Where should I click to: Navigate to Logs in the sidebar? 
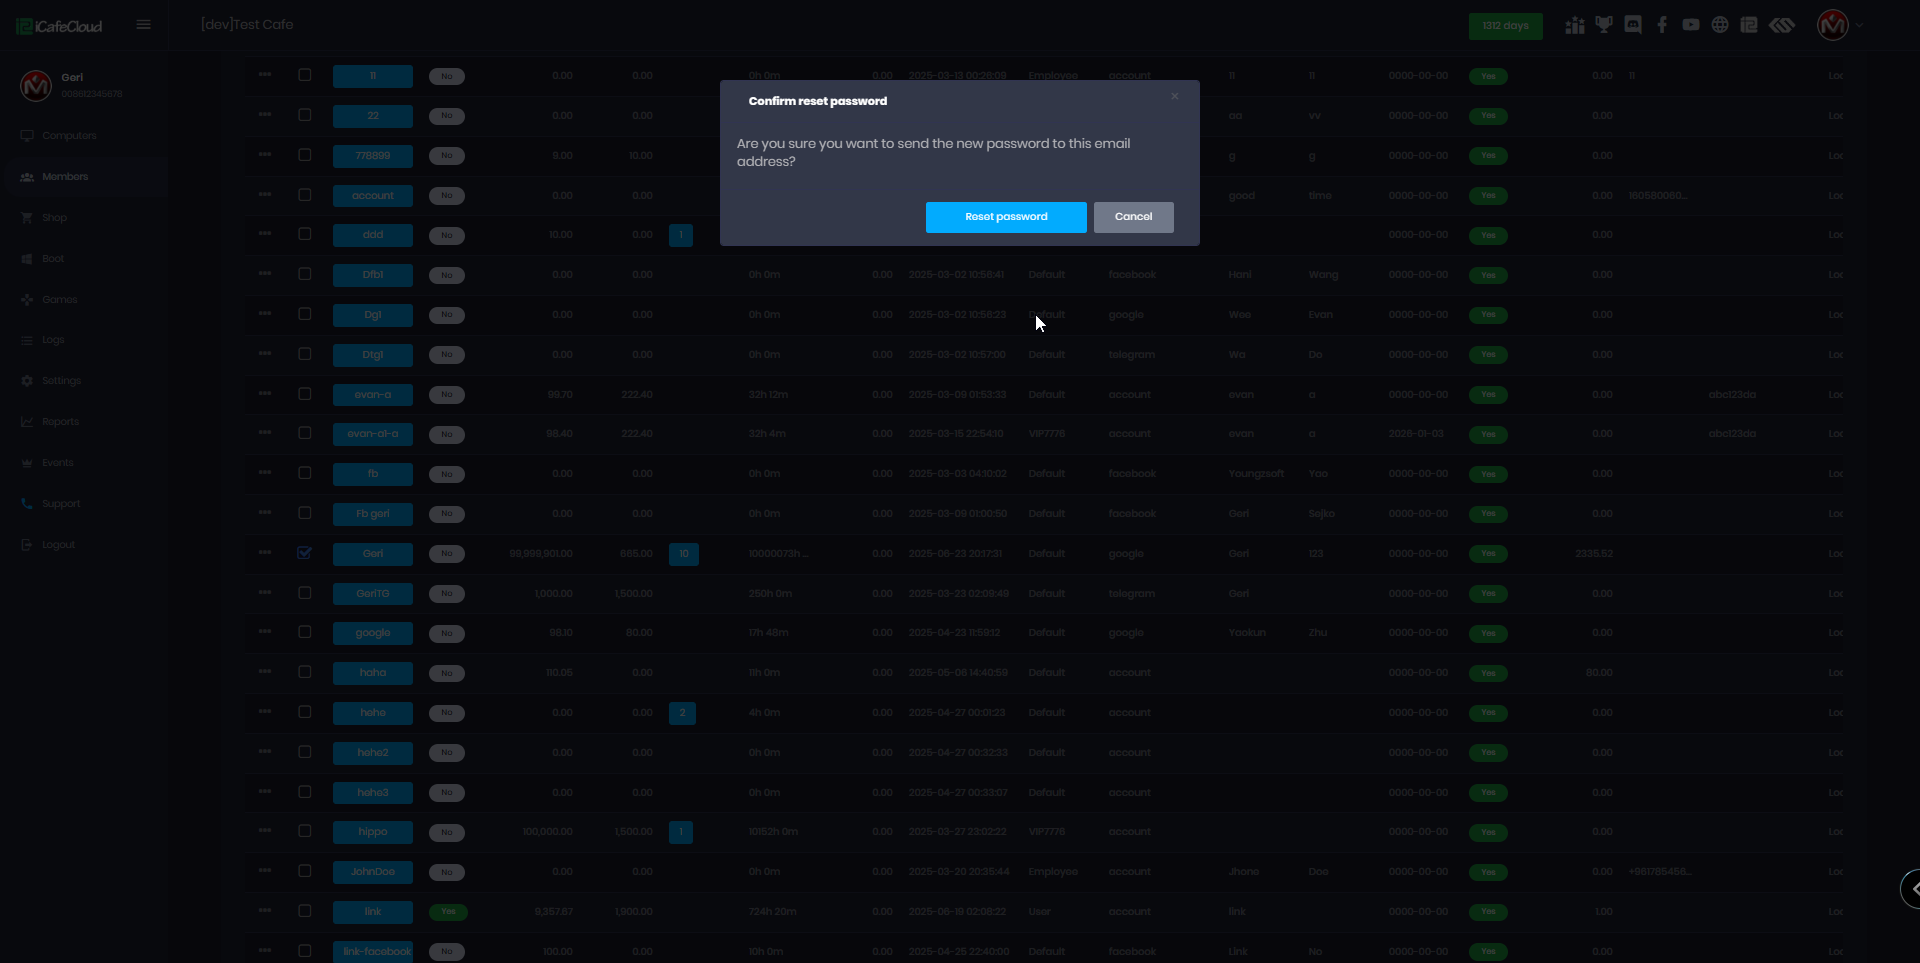point(53,340)
